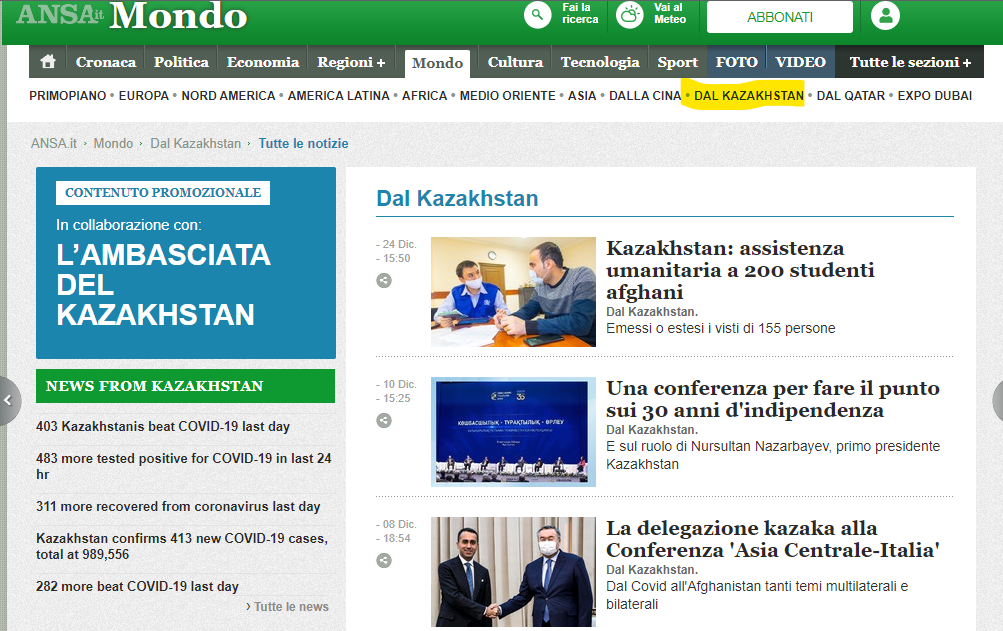Open the Tecnologia section

click(600, 62)
